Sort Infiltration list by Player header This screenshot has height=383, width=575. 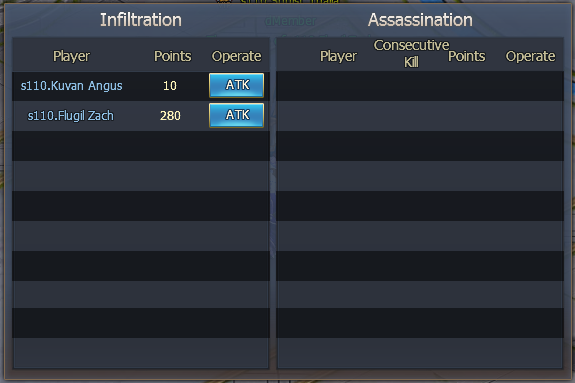click(72, 56)
